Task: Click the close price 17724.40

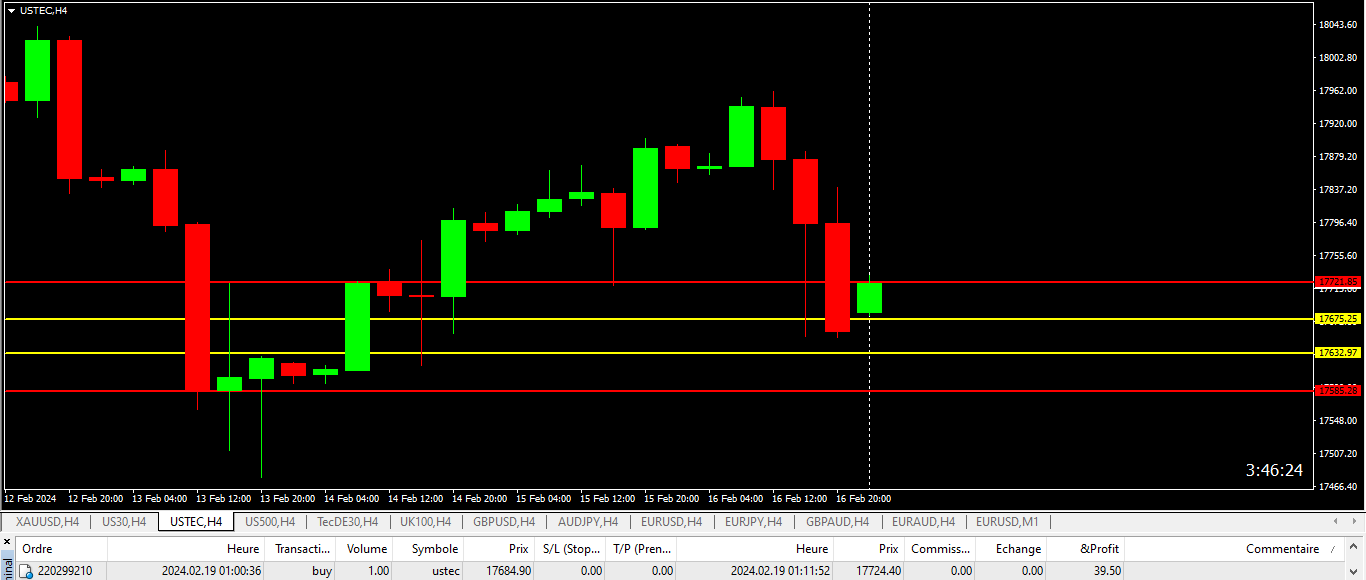Action: 878,571
